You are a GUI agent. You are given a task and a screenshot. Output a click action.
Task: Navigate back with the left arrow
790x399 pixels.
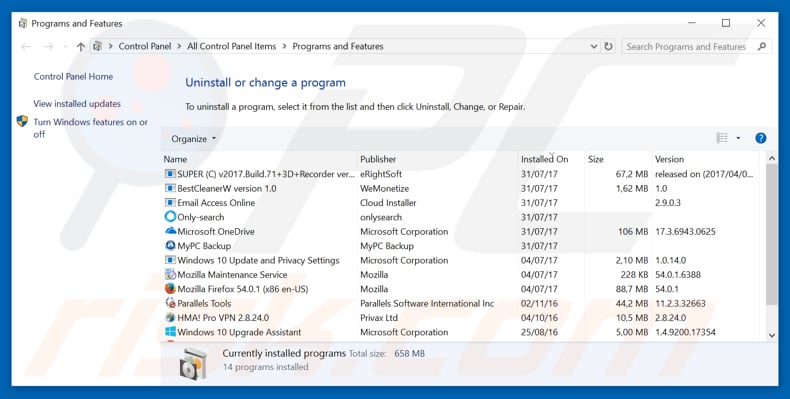[26, 46]
